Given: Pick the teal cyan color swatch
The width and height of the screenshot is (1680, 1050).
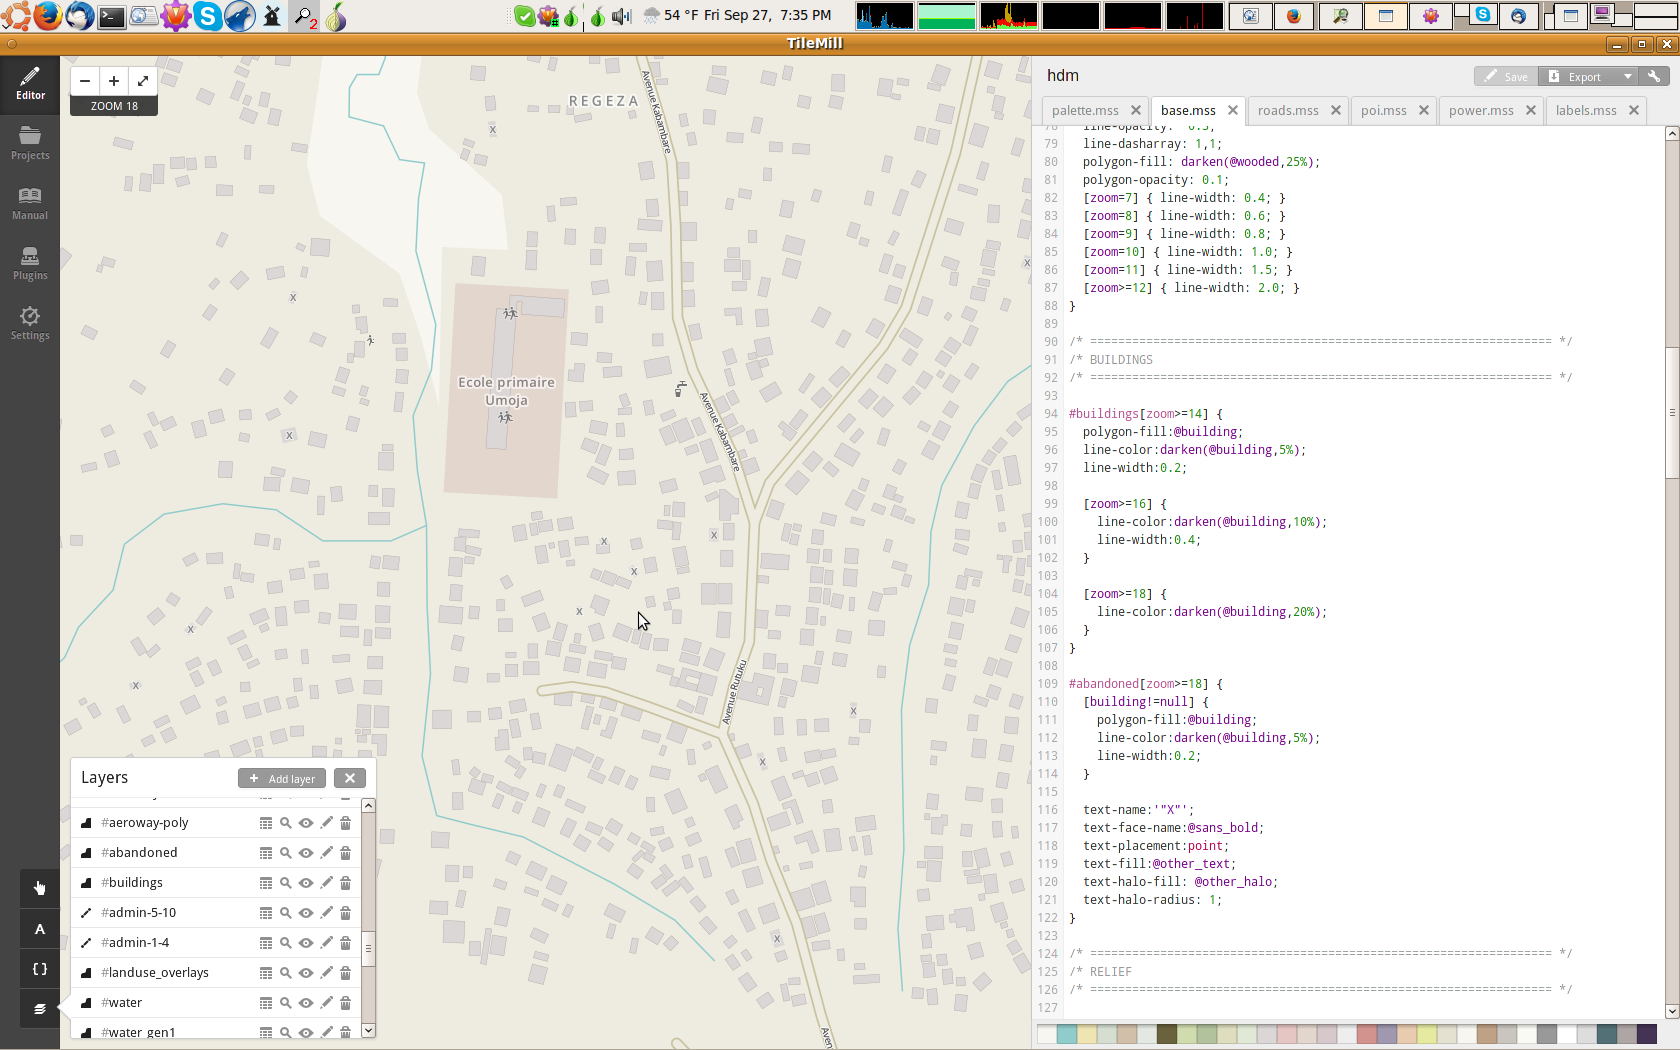Looking at the screenshot, I should pyautogui.click(x=1067, y=1034).
